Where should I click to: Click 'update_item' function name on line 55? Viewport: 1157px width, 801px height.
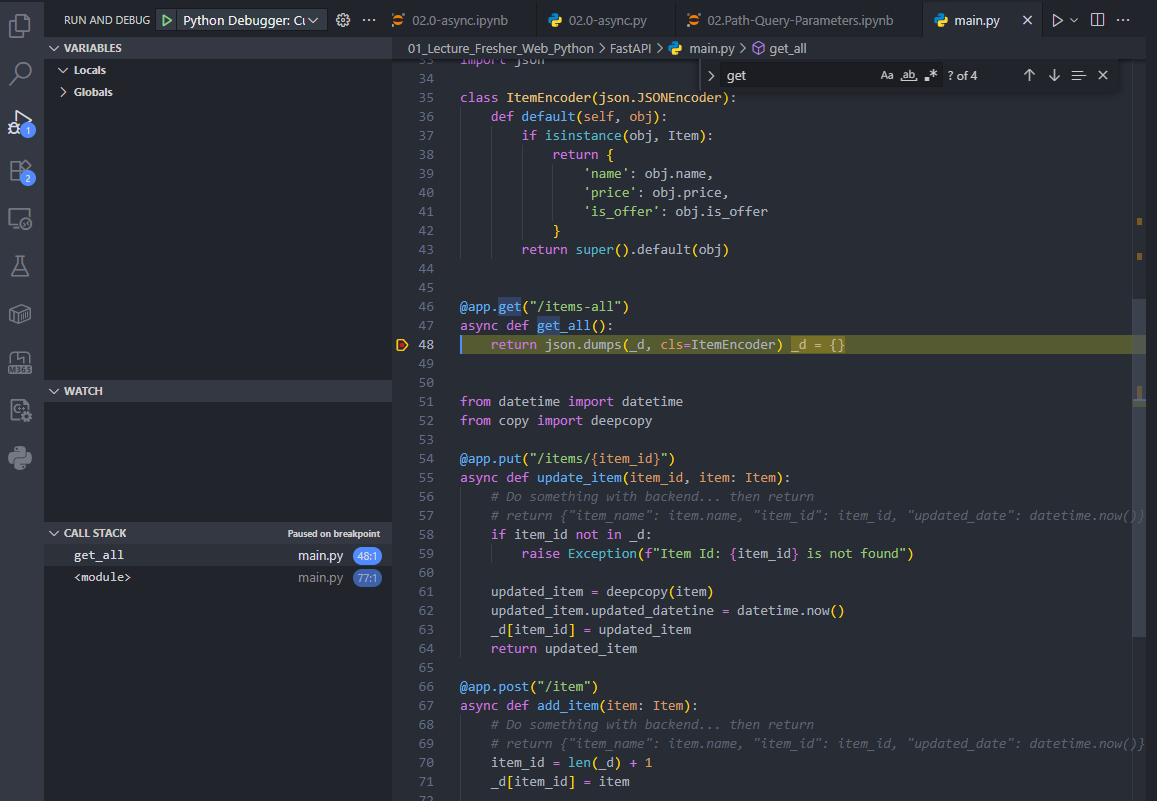579,478
